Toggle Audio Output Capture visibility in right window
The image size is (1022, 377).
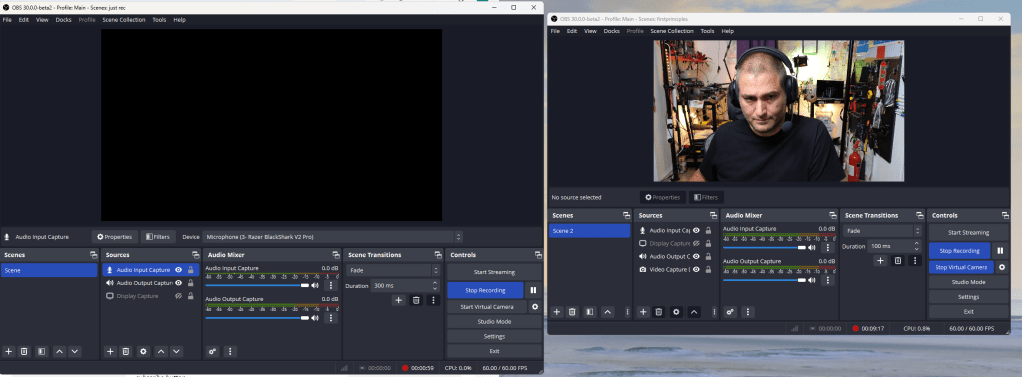tap(696, 256)
